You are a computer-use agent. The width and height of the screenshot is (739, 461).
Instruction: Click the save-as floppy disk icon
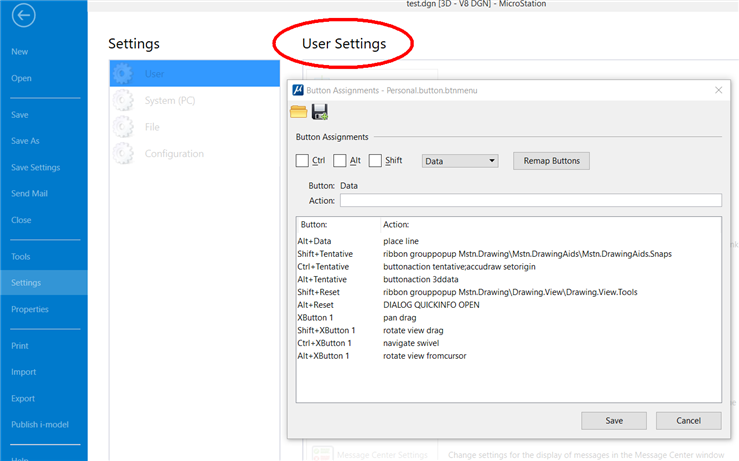(320, 112)
